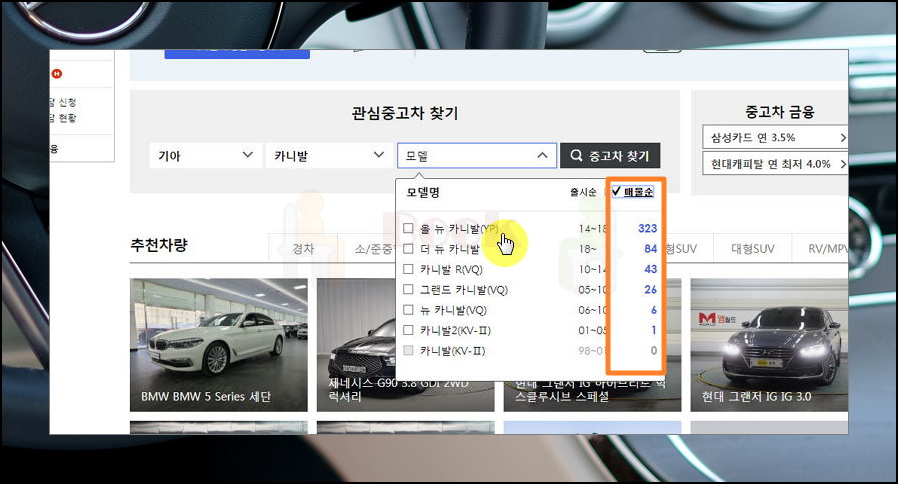Click the disabled 카니발(KV-II) checkbox
Screen dimensions: 898x484
(x=408, y=351)
